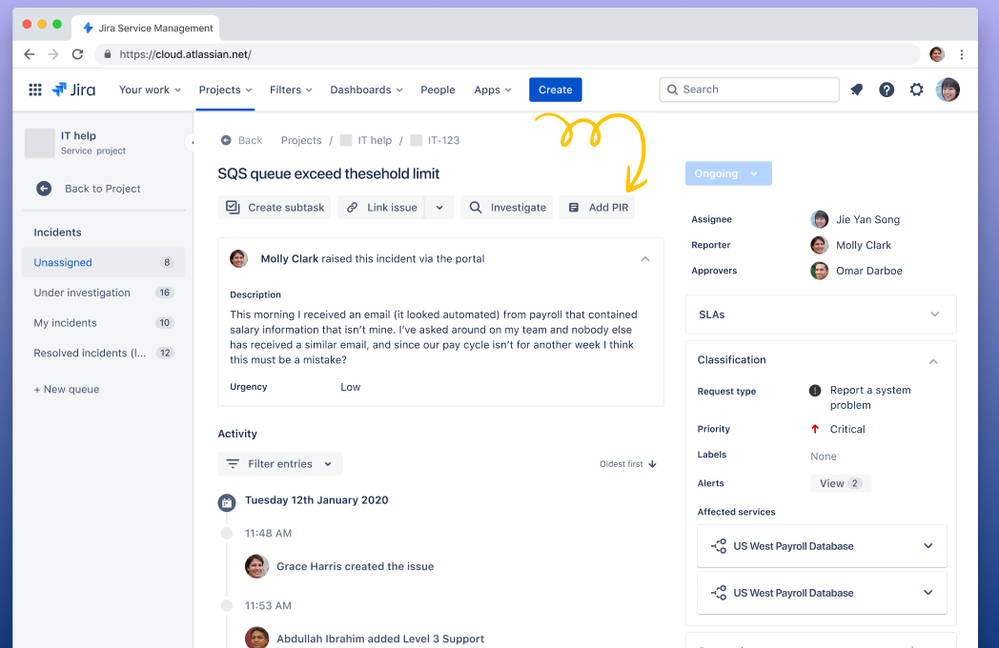Collapse the Classification section
Viewport: 999px width, 648px height.
(x=933, y=361)
